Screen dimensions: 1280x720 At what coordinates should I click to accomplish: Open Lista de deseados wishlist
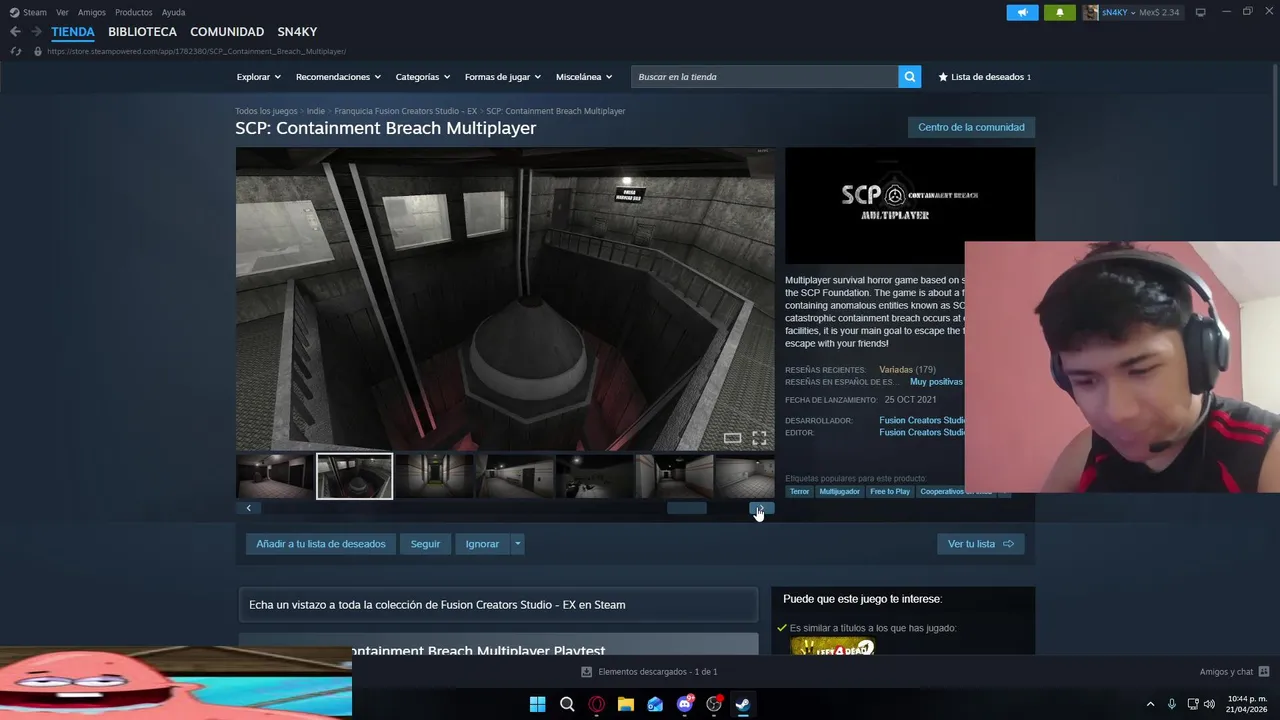click(x=984, y=77)
